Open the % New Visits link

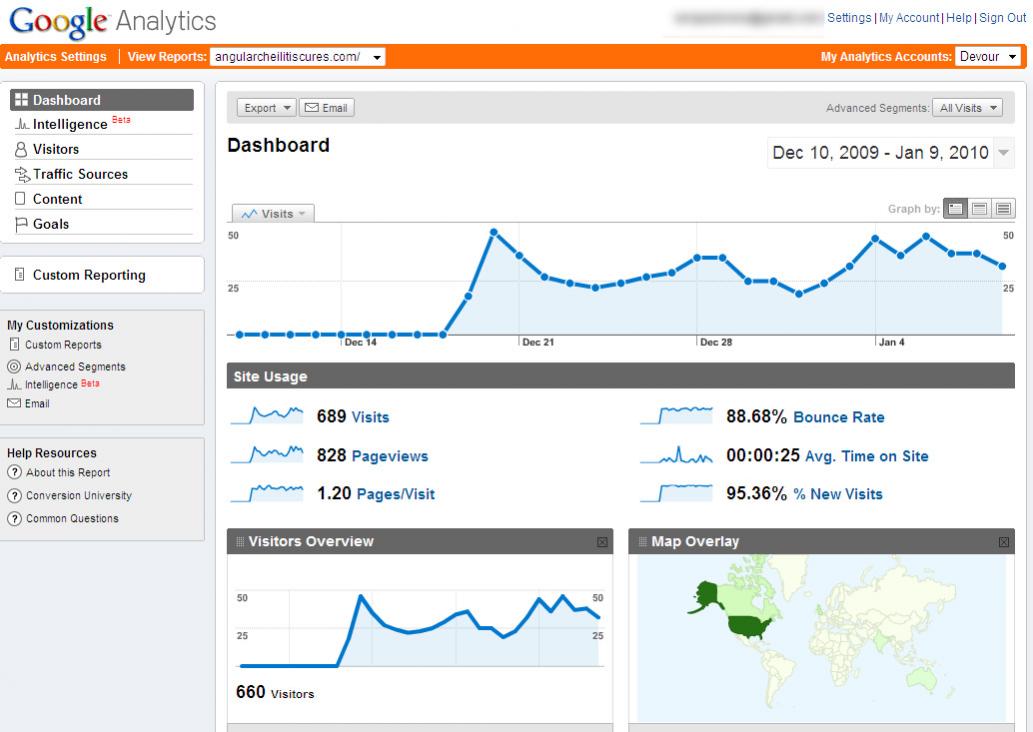838,494
